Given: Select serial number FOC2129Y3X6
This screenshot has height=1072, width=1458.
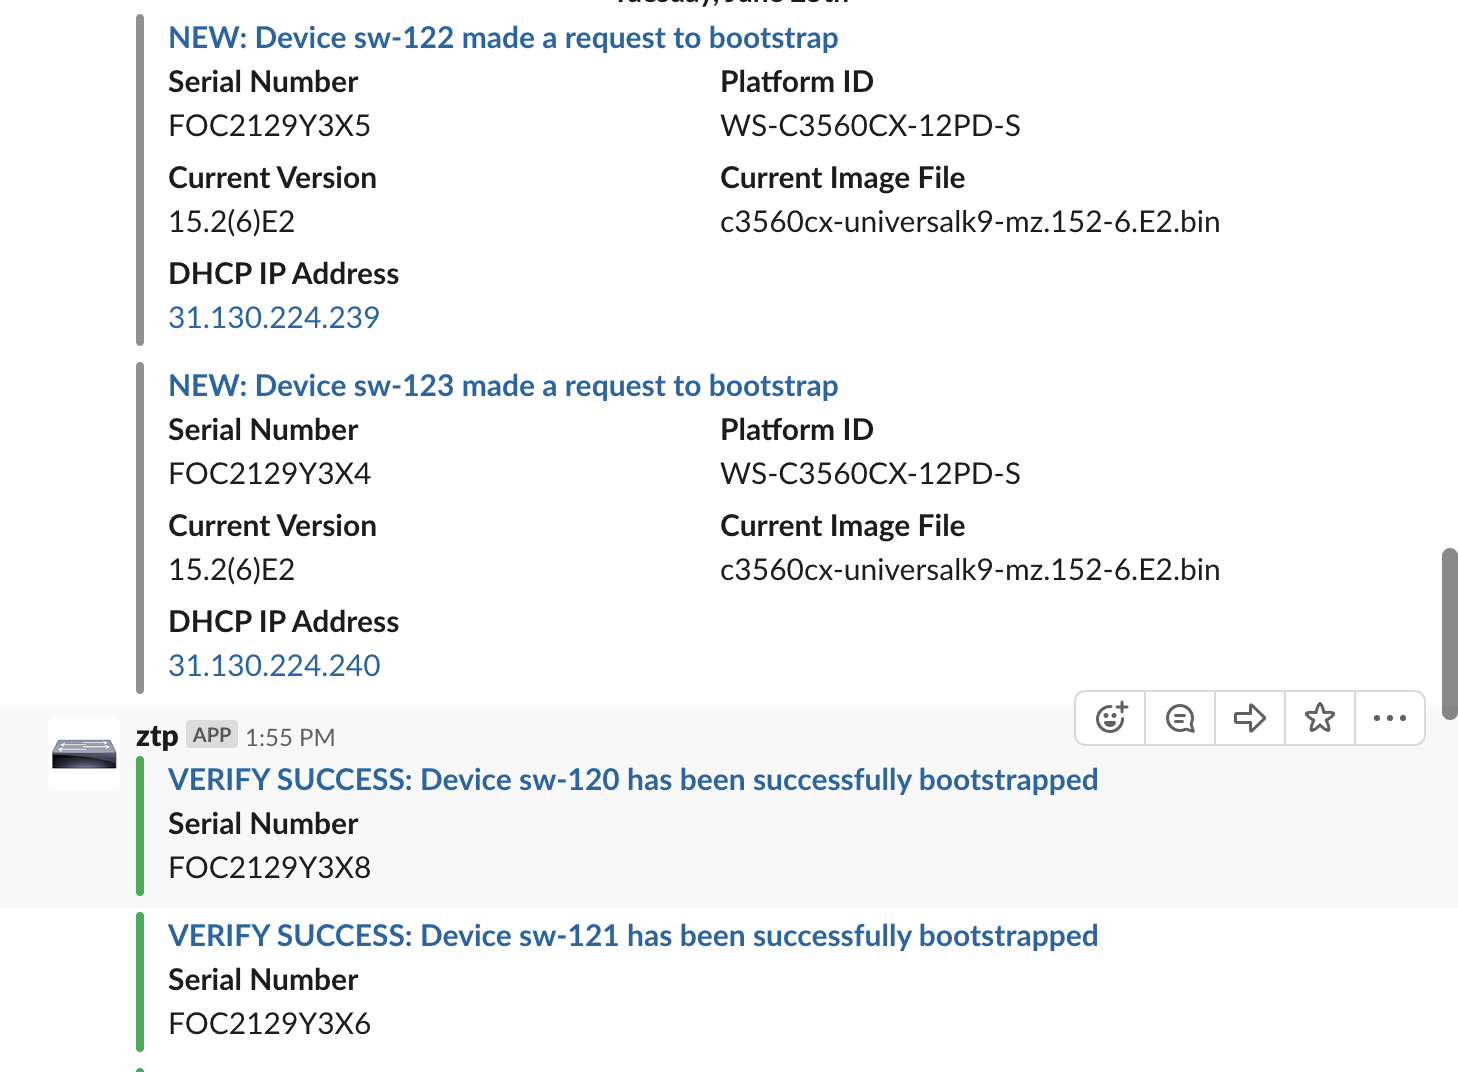Looking at the screenshot, I should (269, 1024).
